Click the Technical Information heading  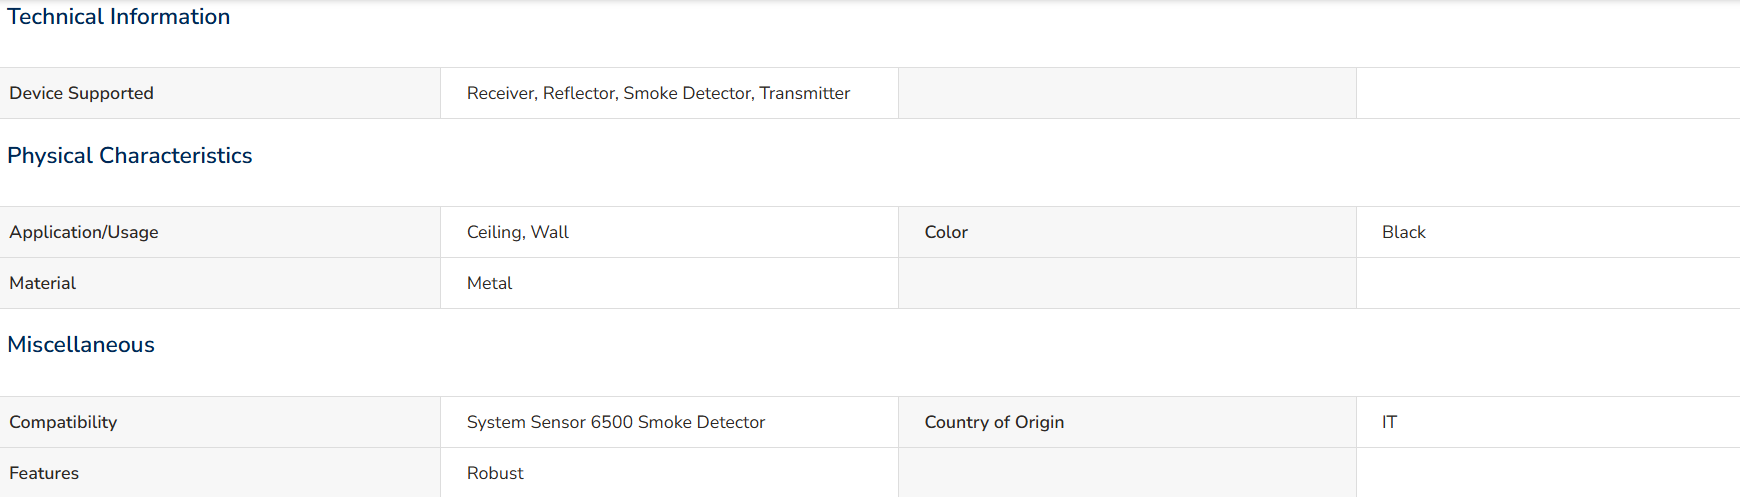(x=118, y=17)
